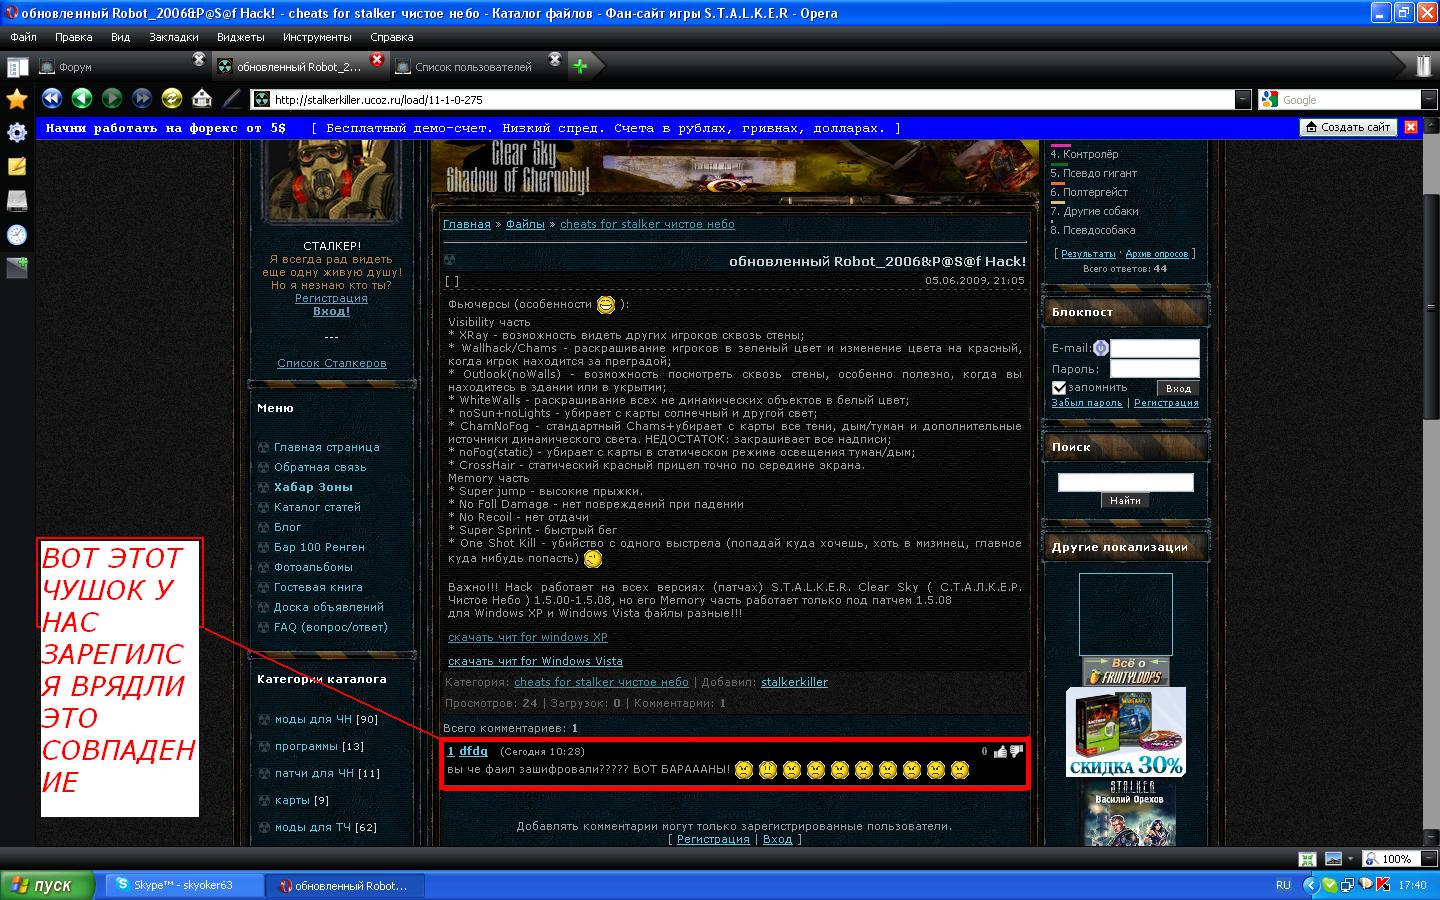This screenshot has height=900, width=1440.
Task: Toggle the "запомнить" checkbox
Action: [1059, 388]
